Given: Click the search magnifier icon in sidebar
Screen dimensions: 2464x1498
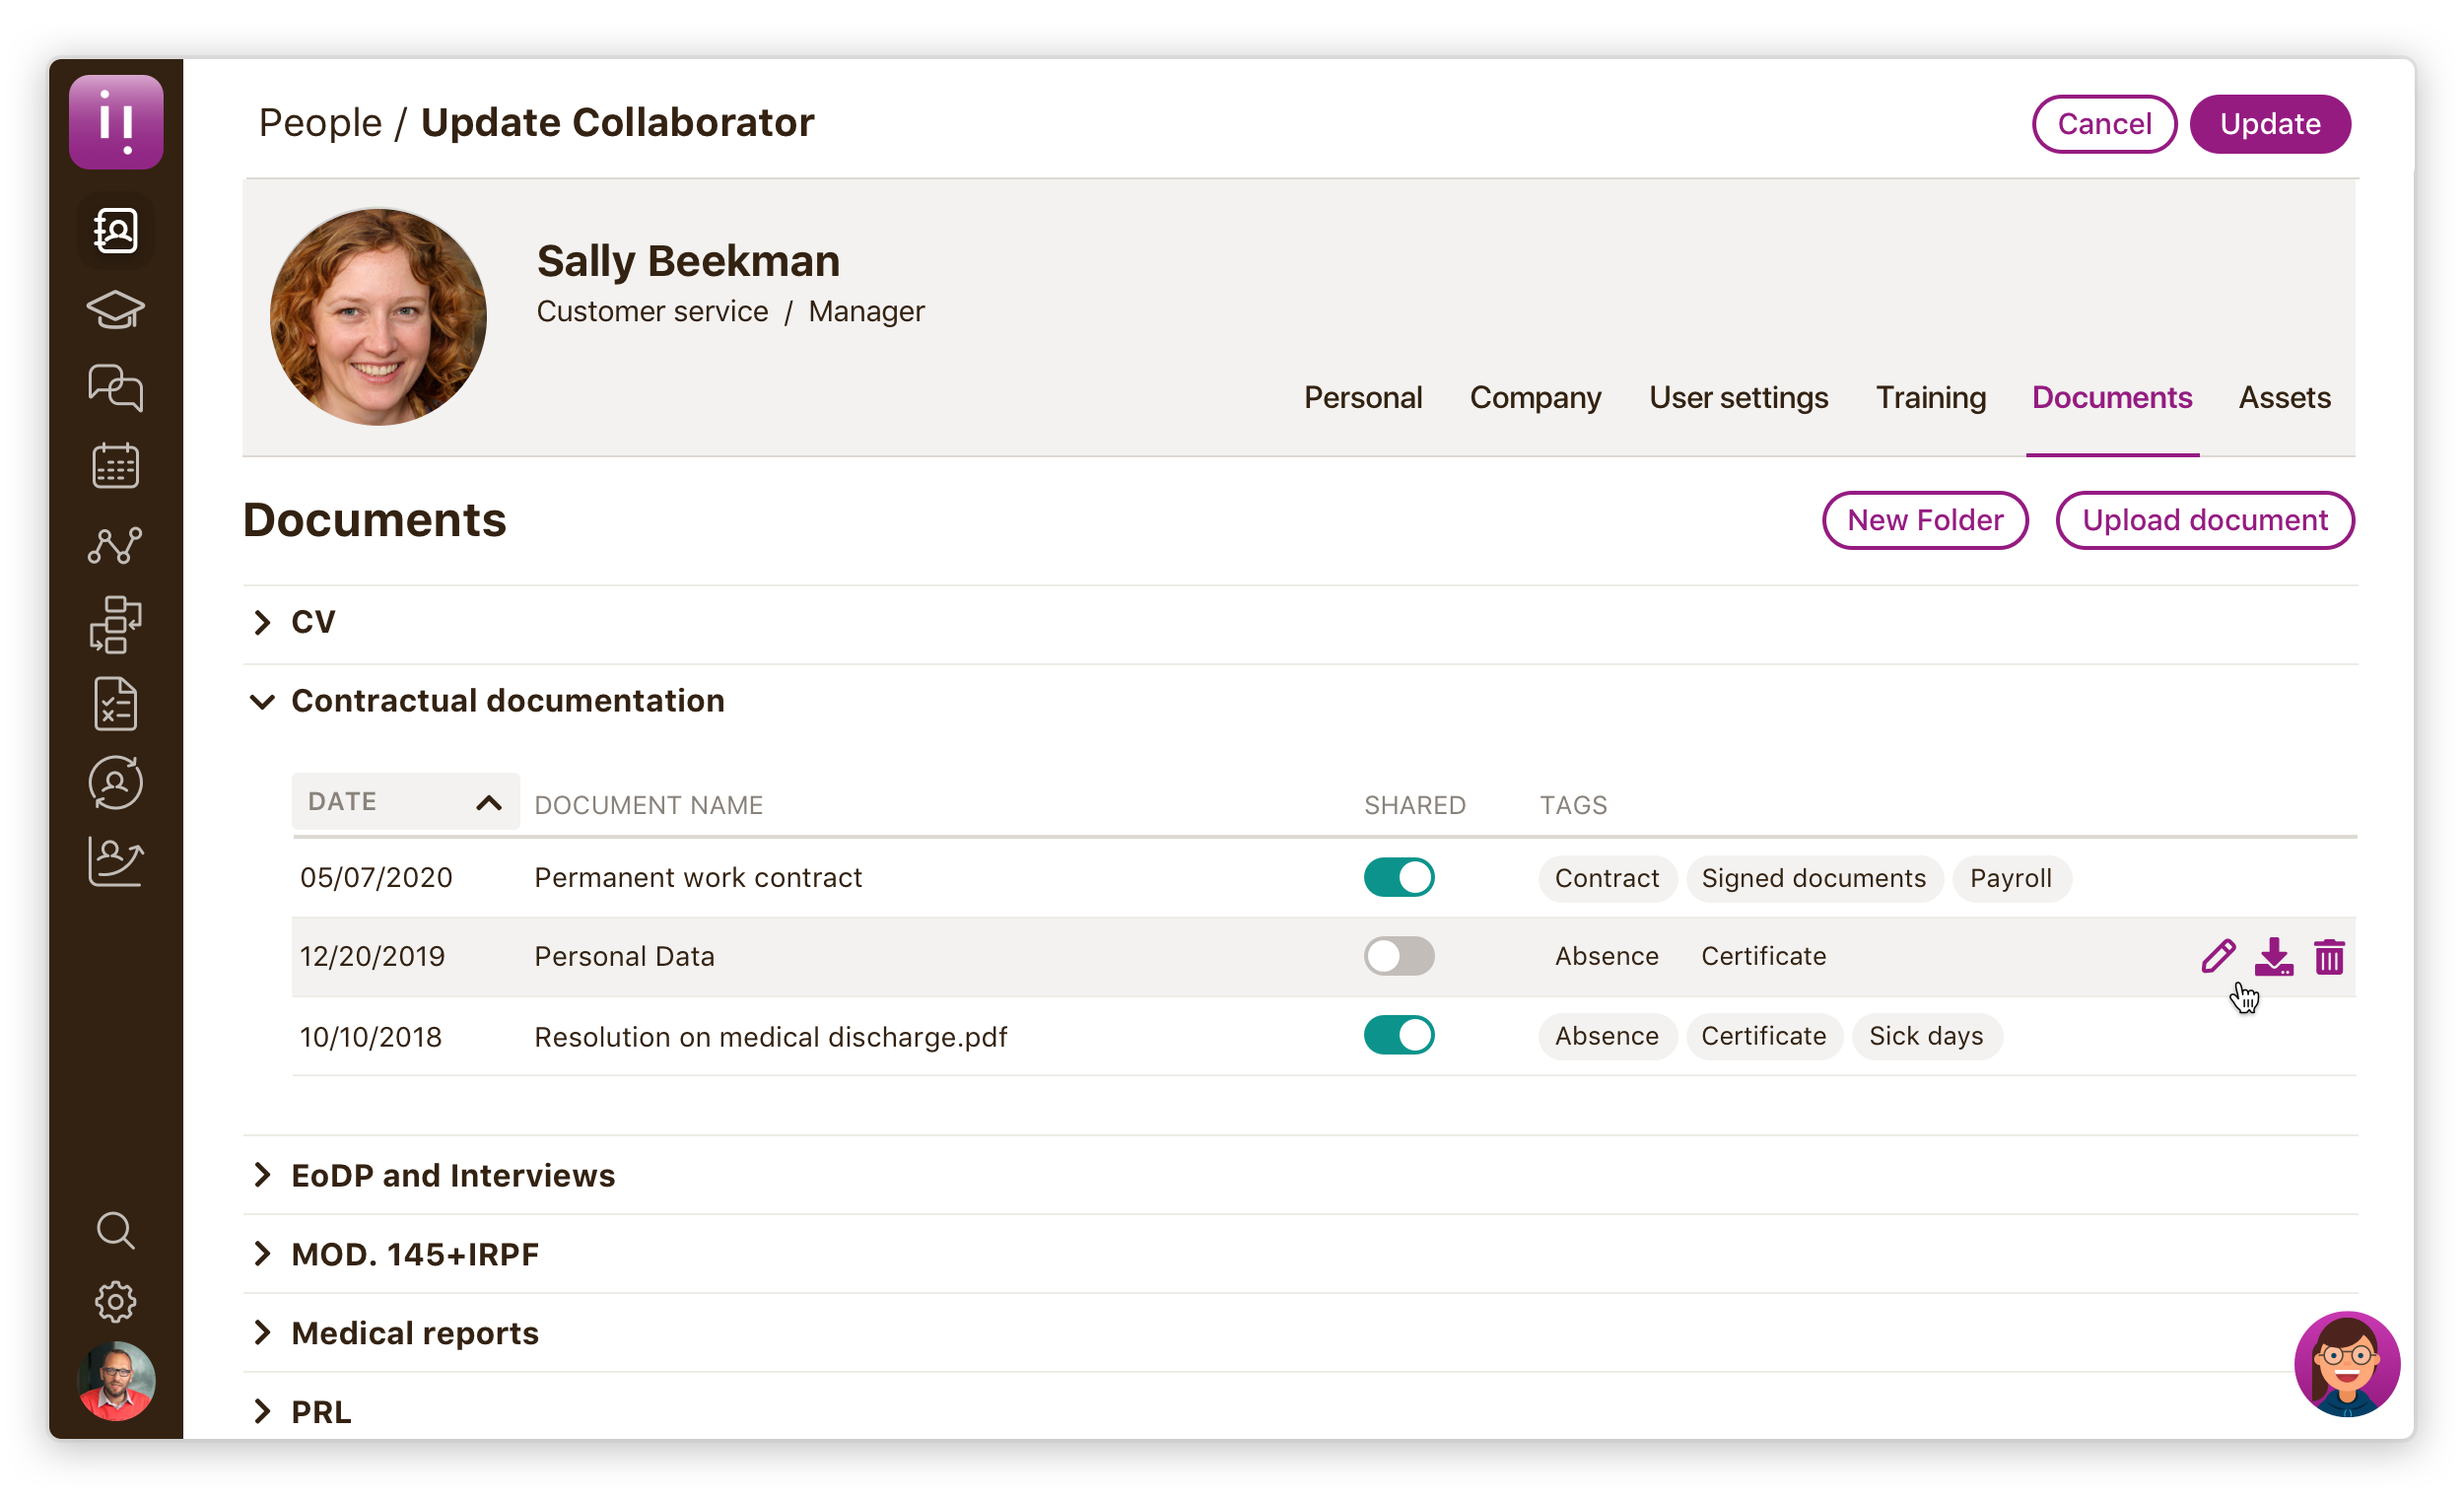Looking at the screenshot, I should tap(116, 1230).
